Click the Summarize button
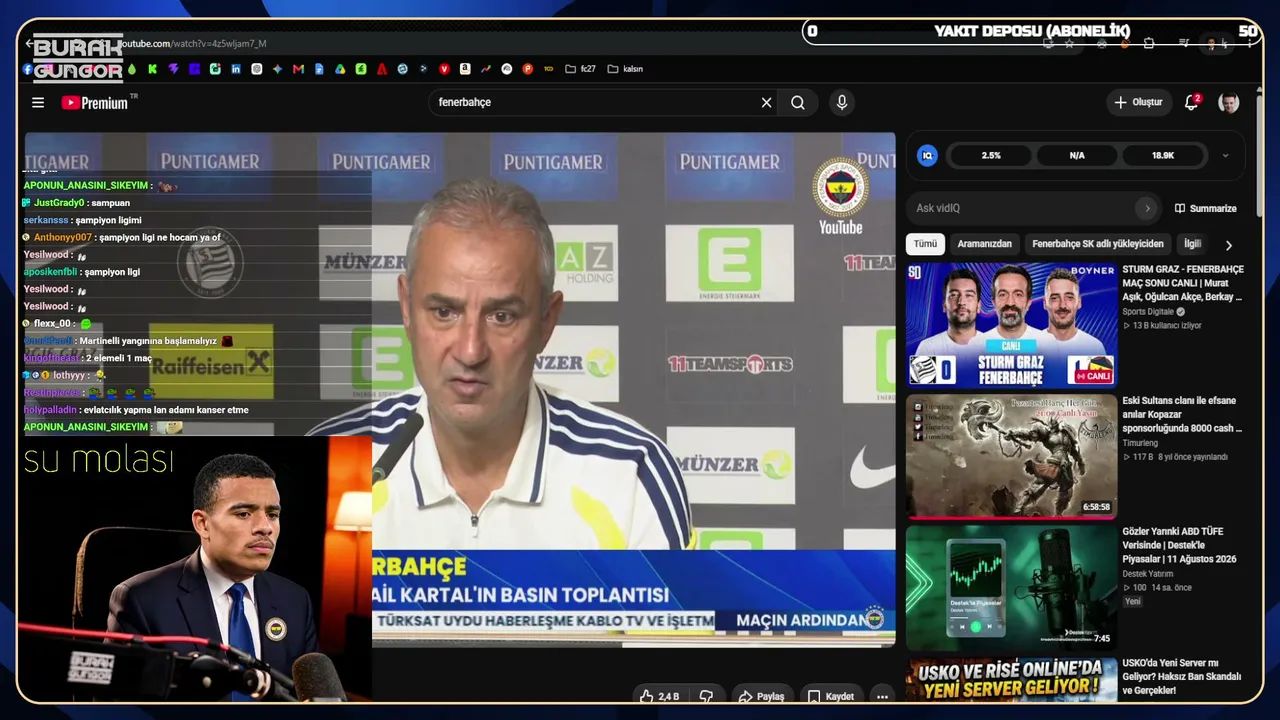 (x=1206, y=208)
